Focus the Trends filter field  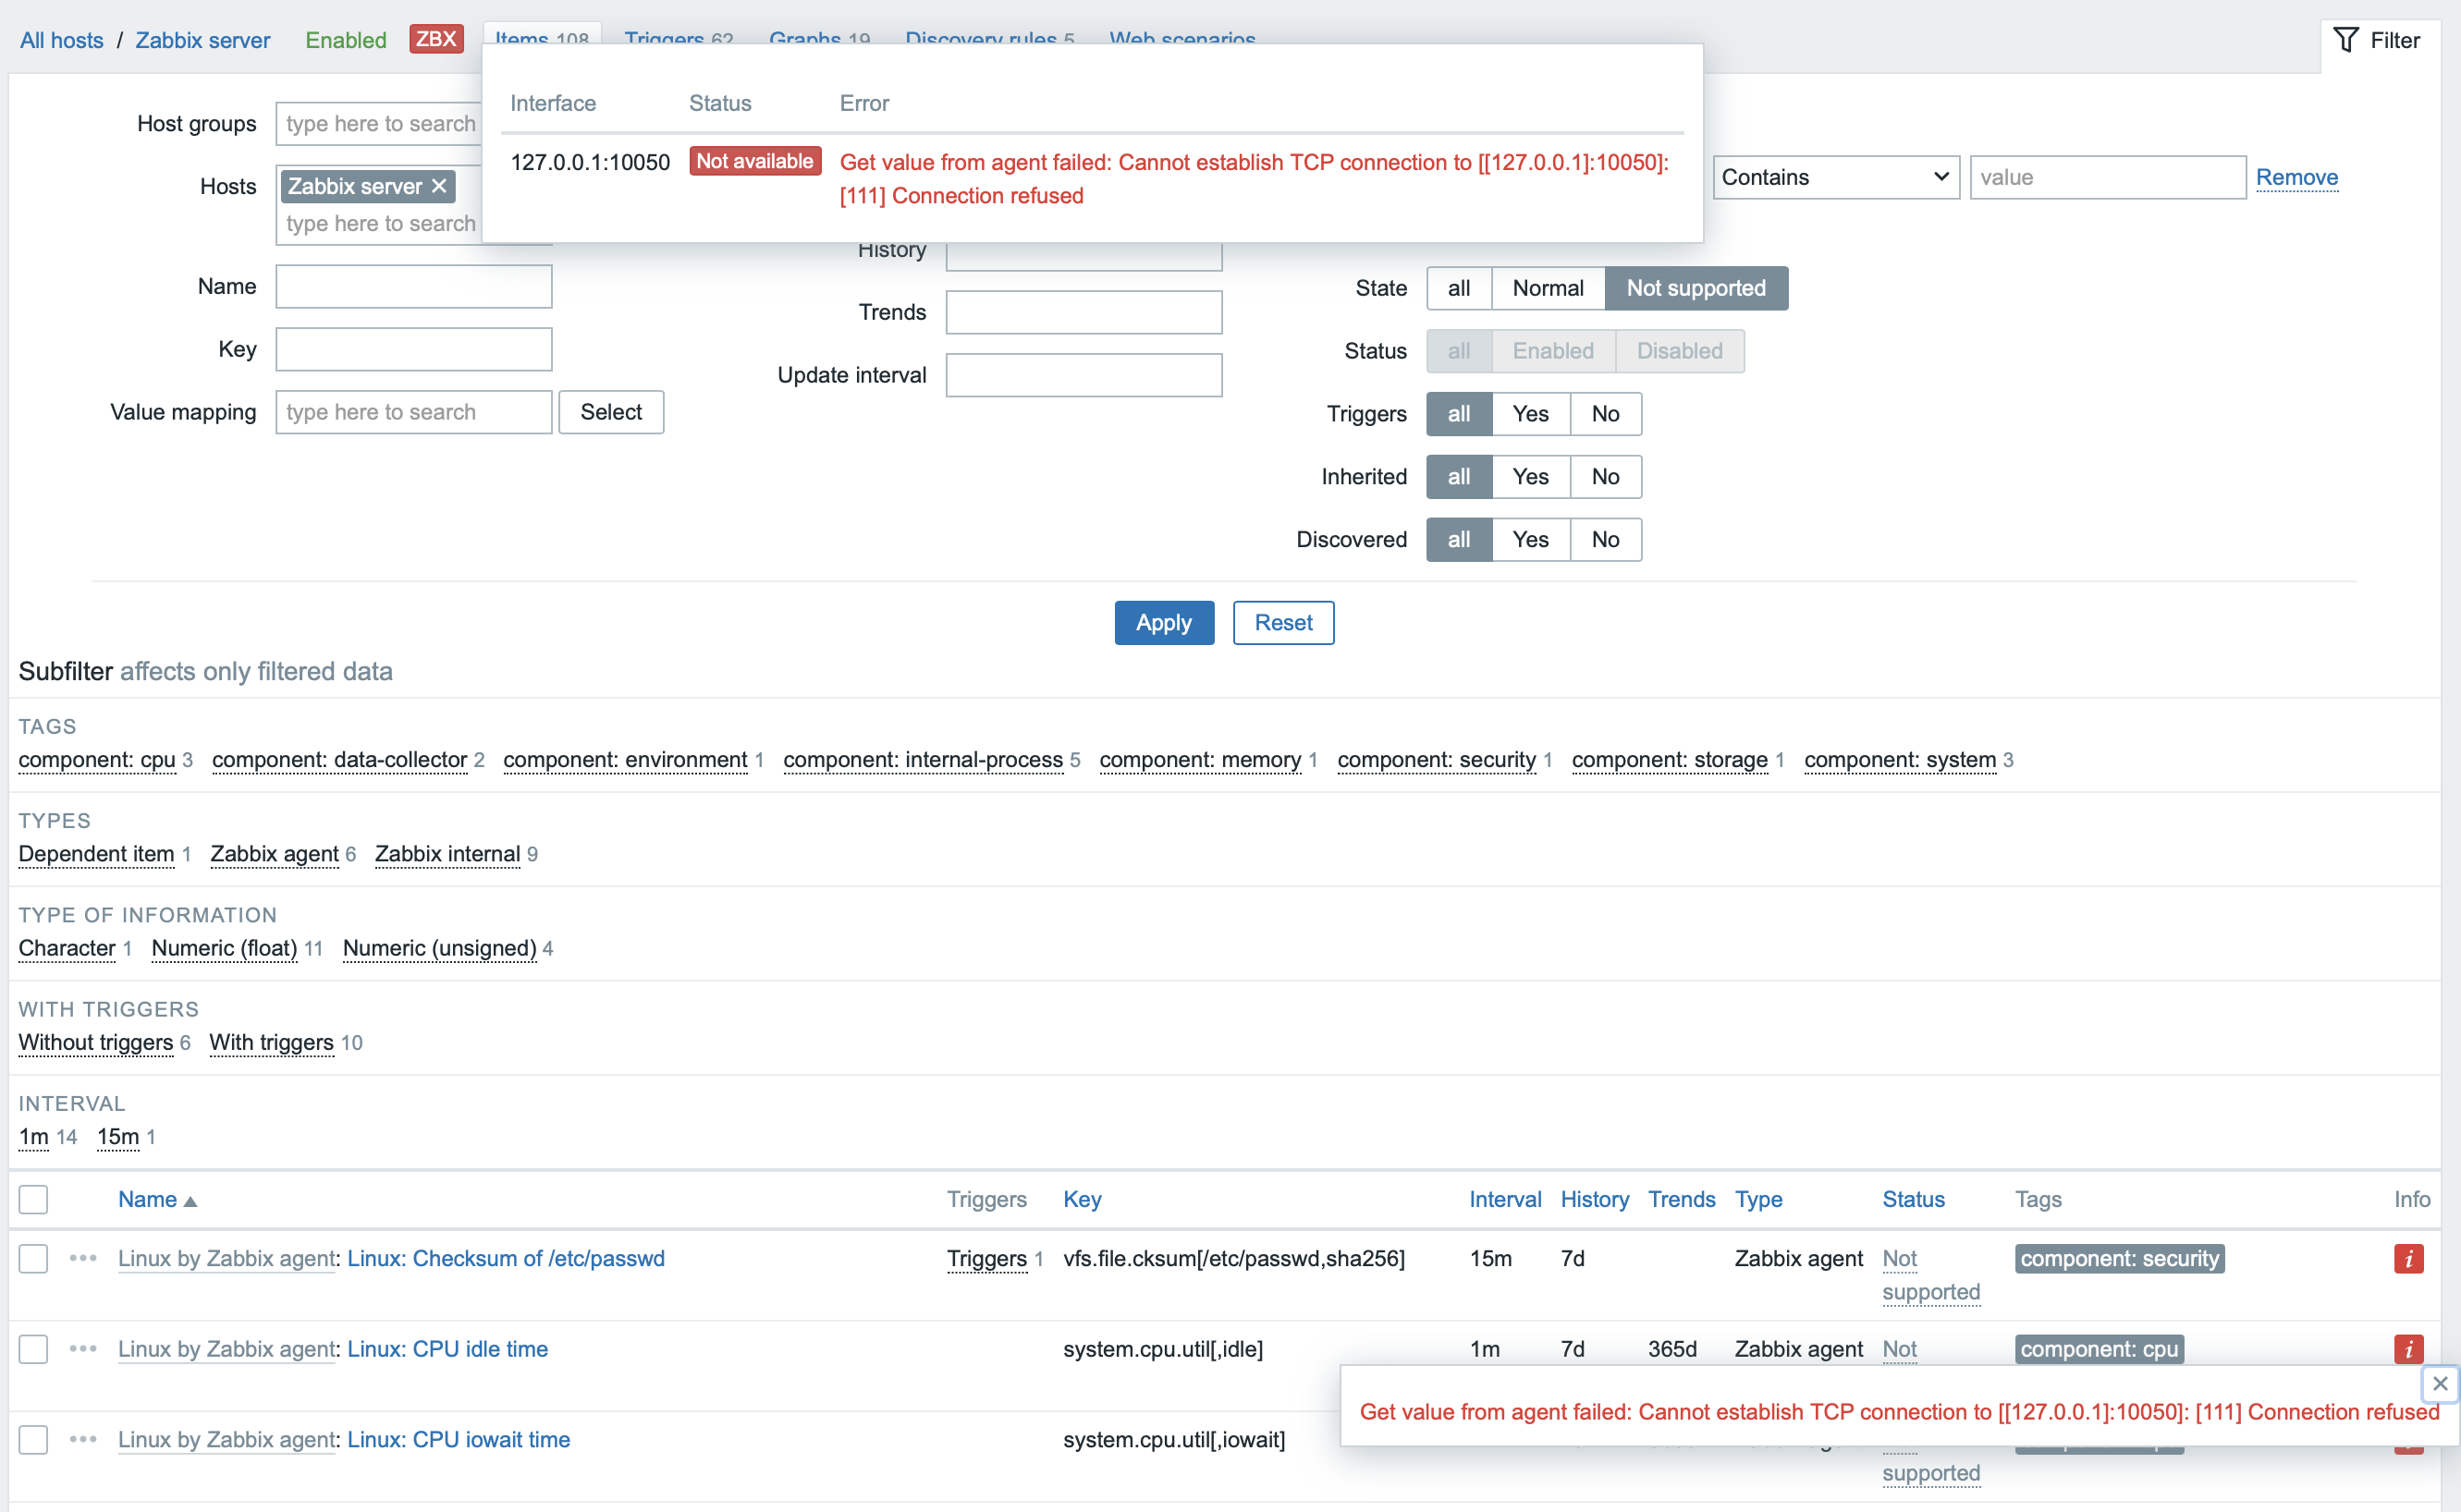[1084, 312]
